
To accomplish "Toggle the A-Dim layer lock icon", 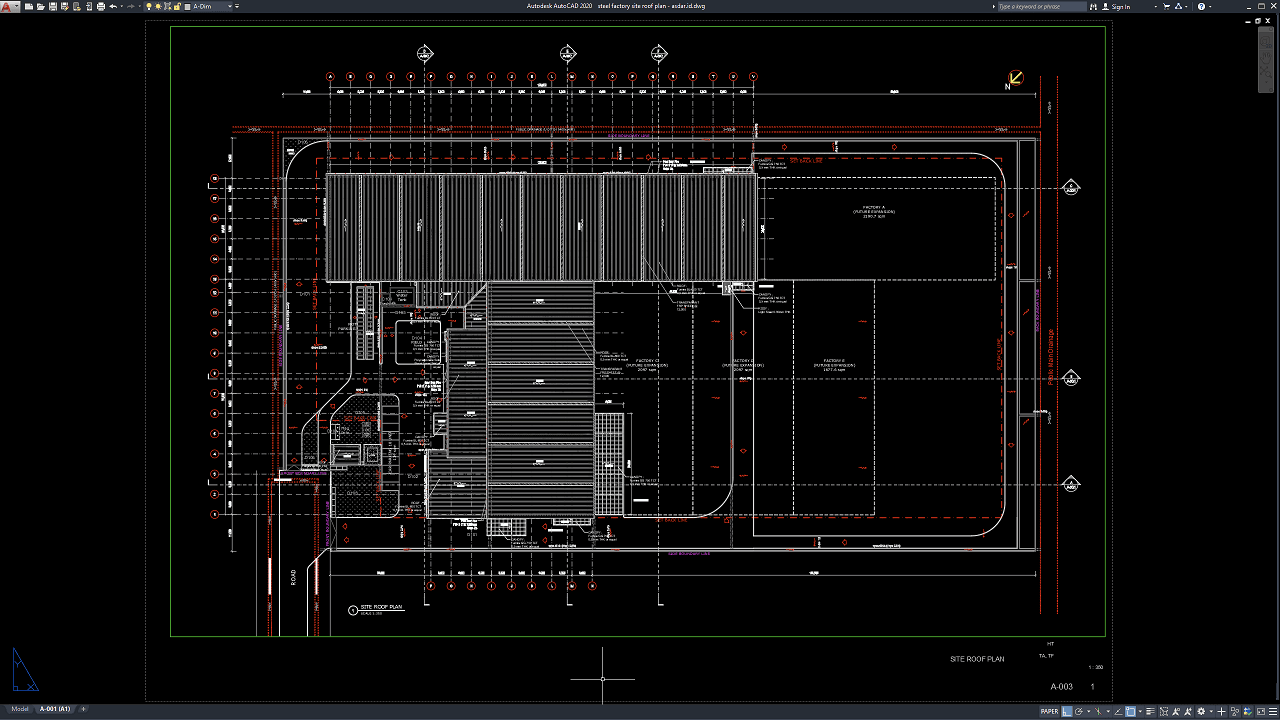I will click(175, 6).
